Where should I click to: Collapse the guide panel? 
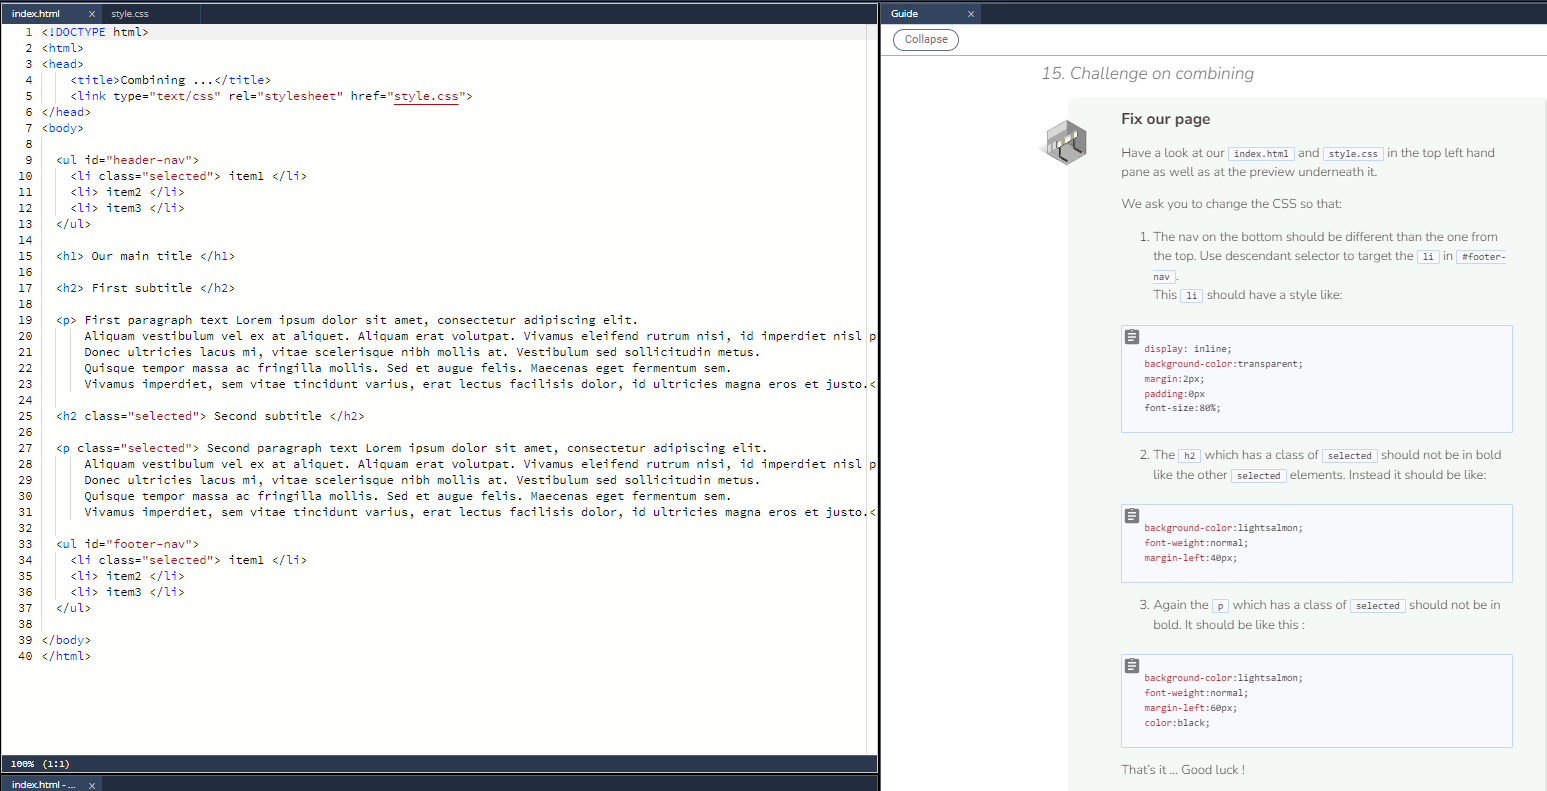point(925,39)
